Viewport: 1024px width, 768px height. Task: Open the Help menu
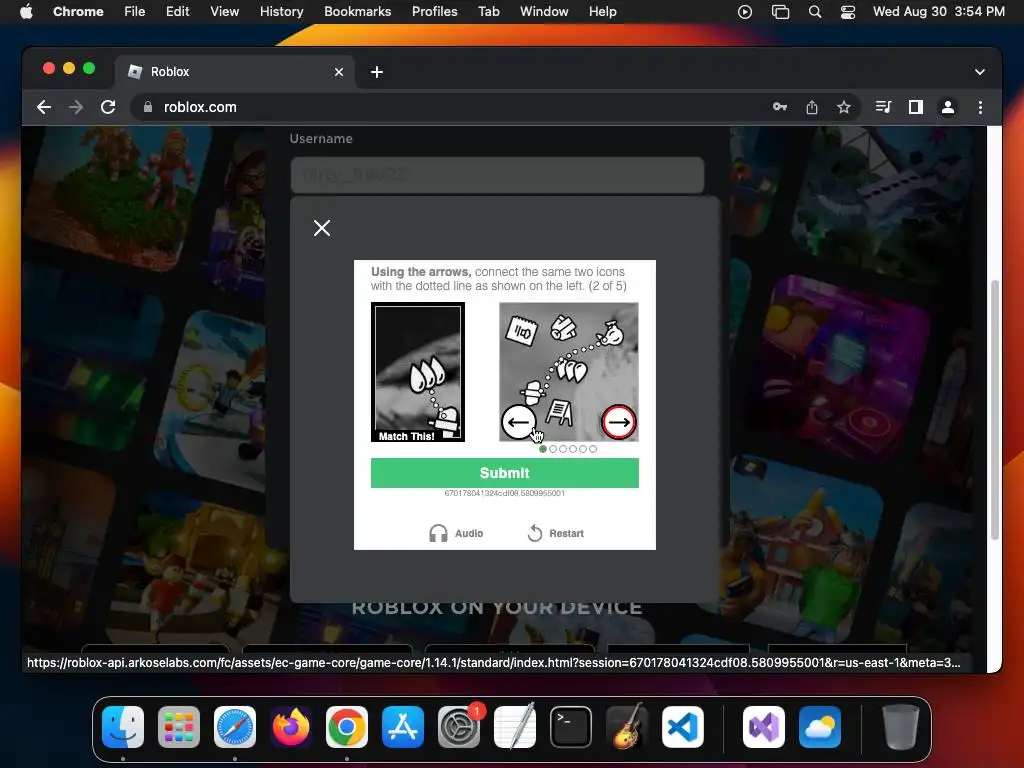coord(602,12)
